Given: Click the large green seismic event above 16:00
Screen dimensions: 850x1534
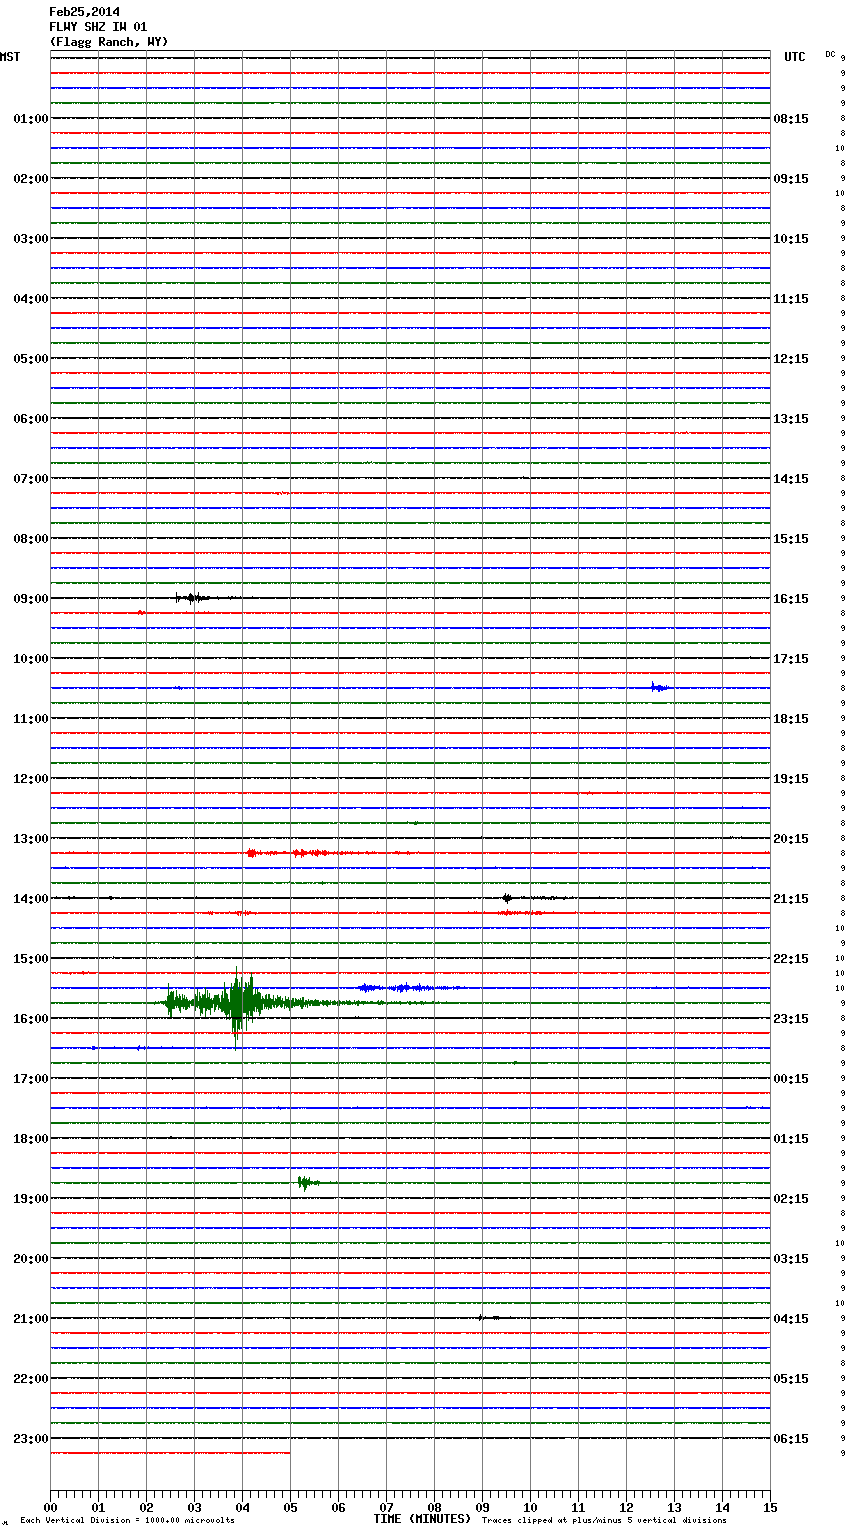Looking at the screenshot, I should tap(238, 1003).
